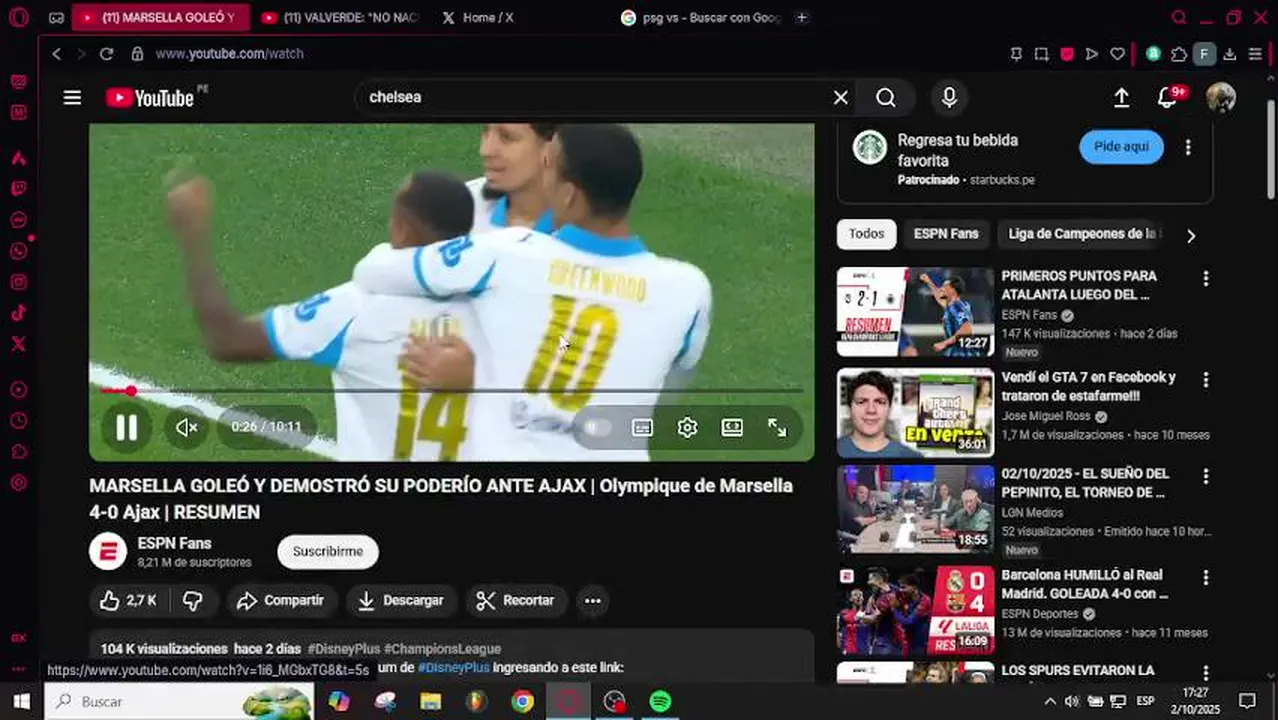Open Spotify from the Windows taskbar
This screenshot has width=1278, height=720.
pos(660,702)
